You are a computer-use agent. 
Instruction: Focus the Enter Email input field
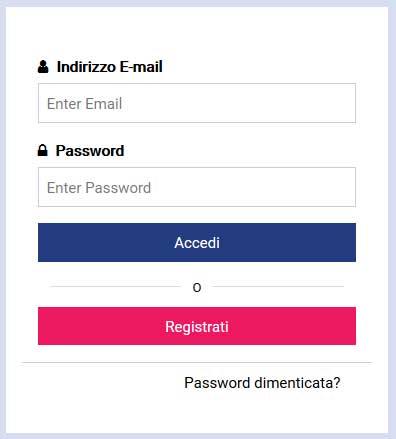click(197, 103)
